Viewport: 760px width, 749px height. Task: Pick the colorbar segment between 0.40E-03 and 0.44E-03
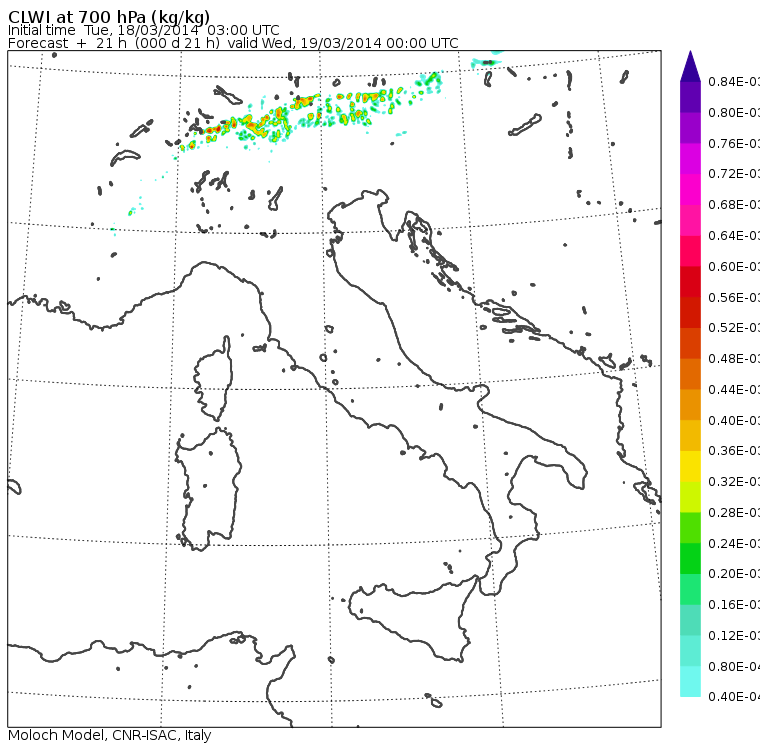[690, 405]
